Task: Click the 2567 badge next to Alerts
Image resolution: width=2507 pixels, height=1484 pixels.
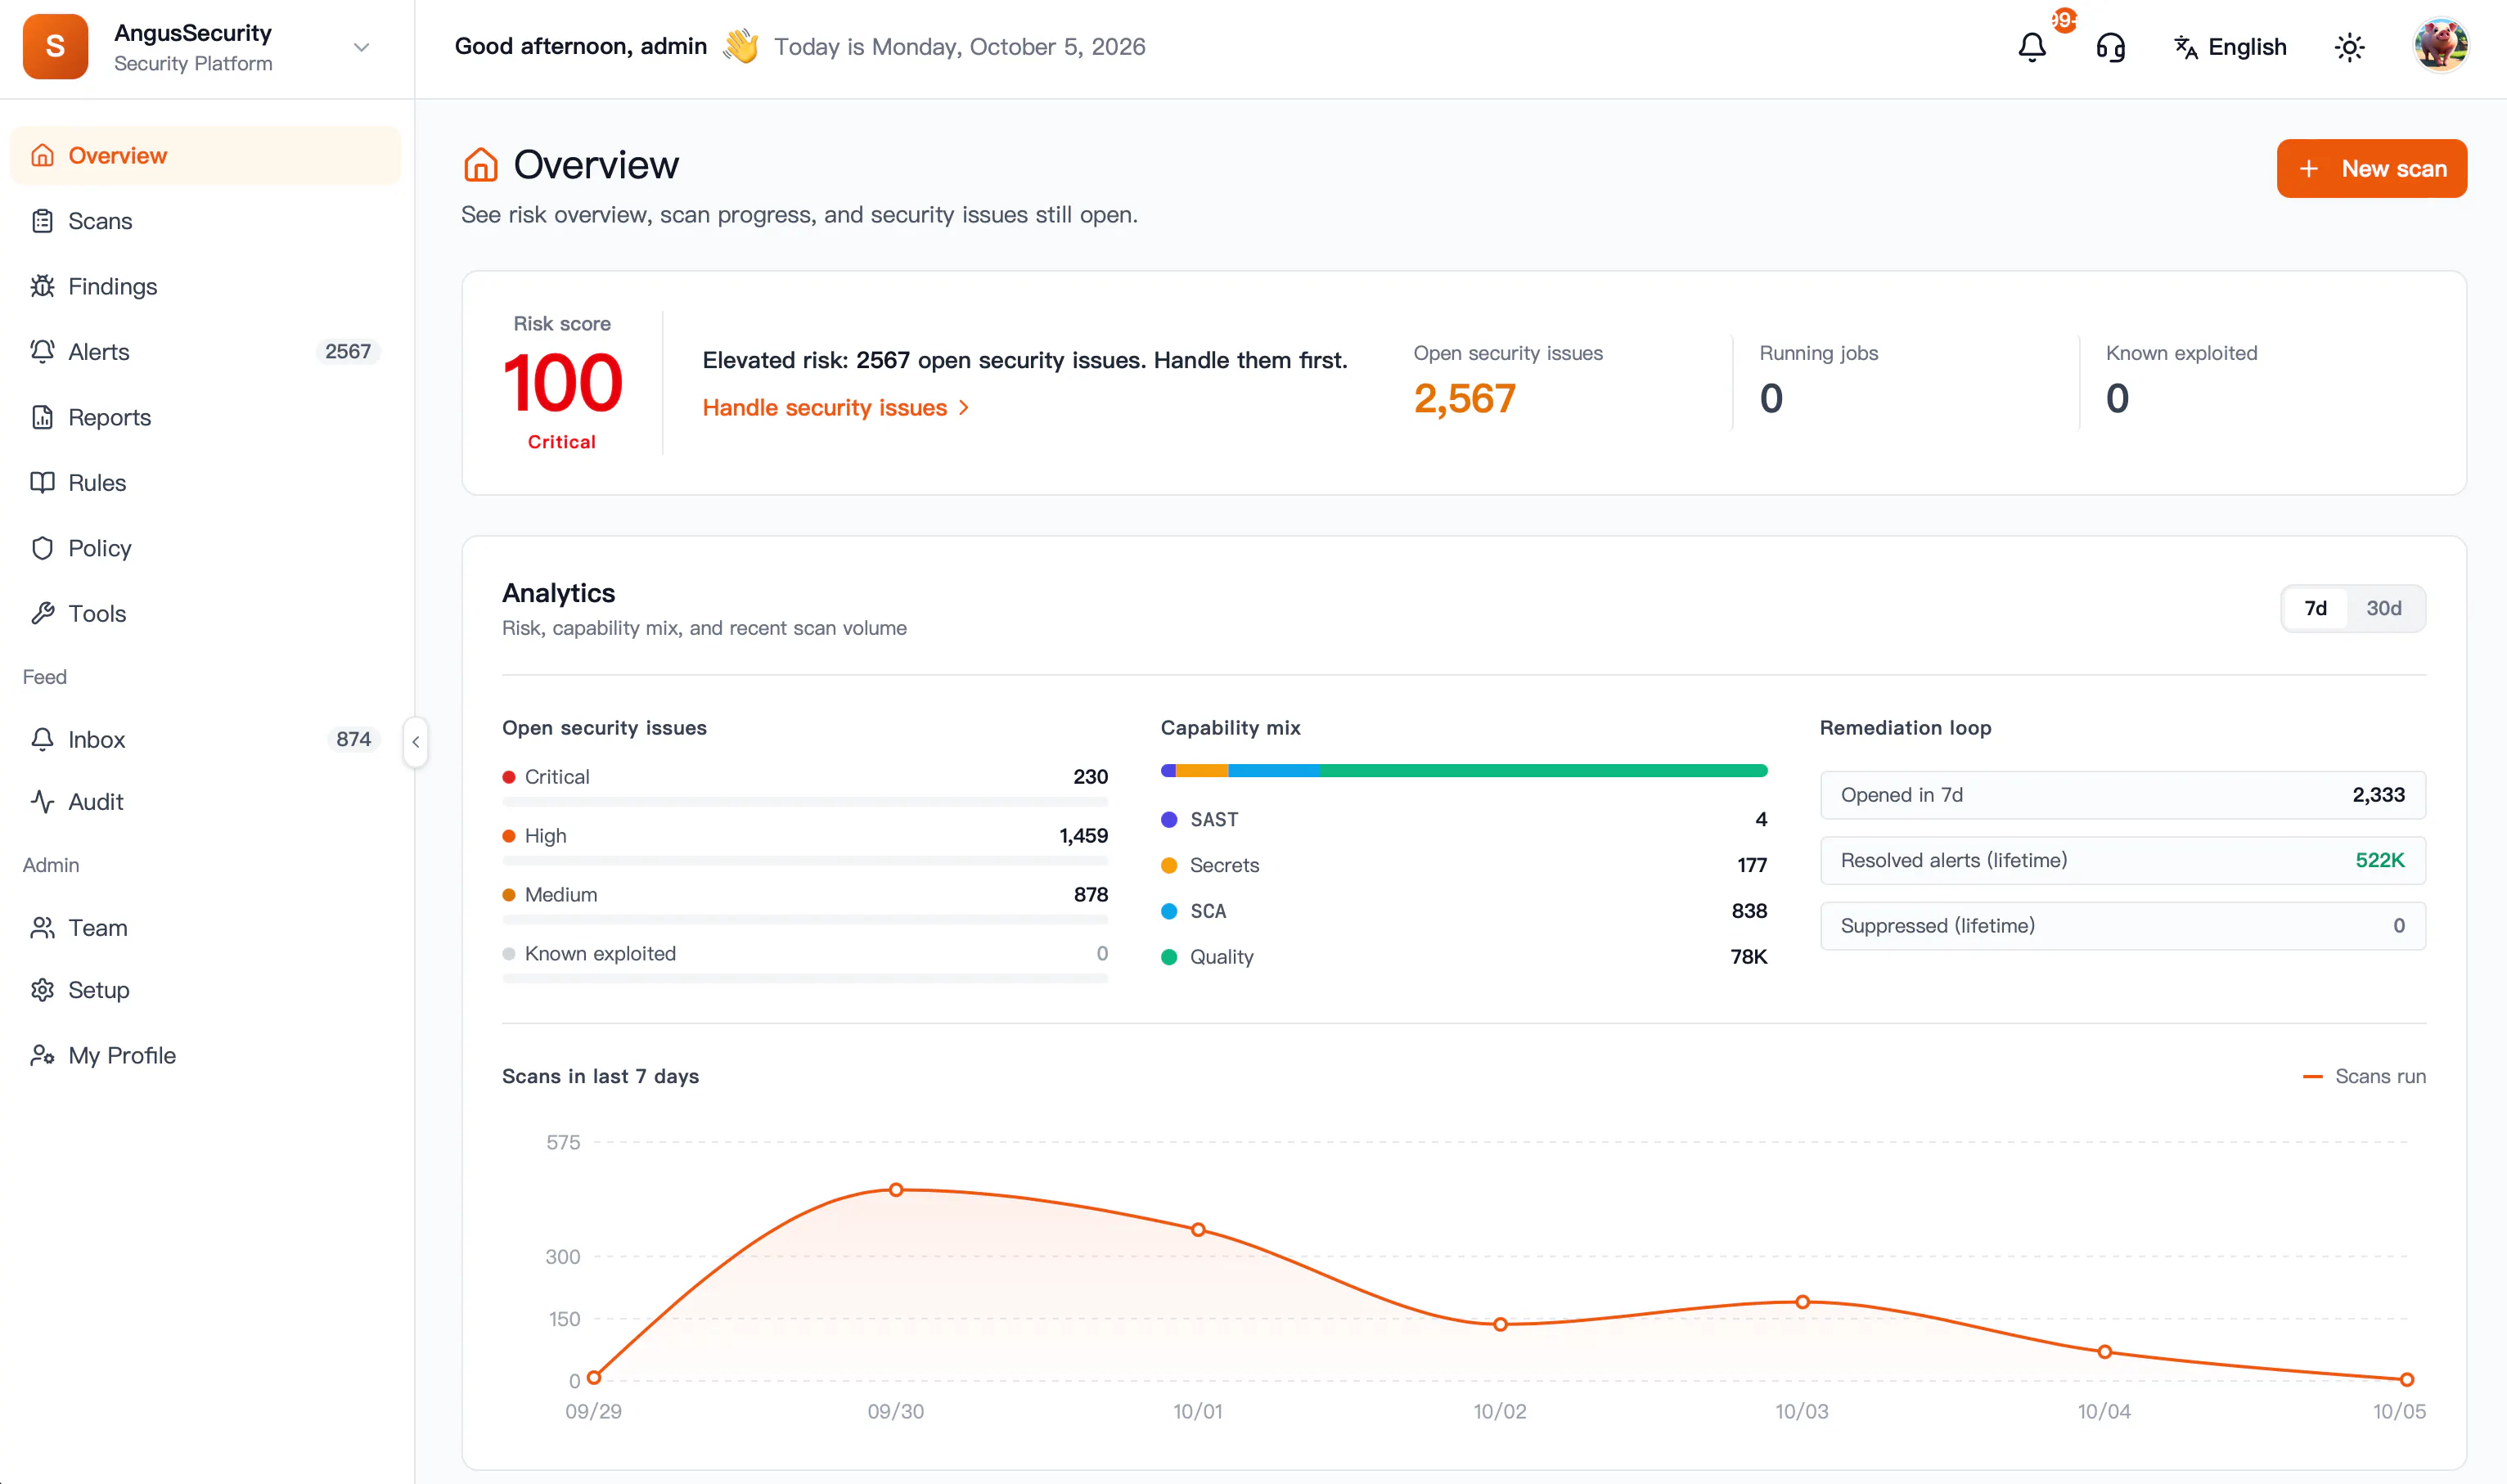Action: 347,351
